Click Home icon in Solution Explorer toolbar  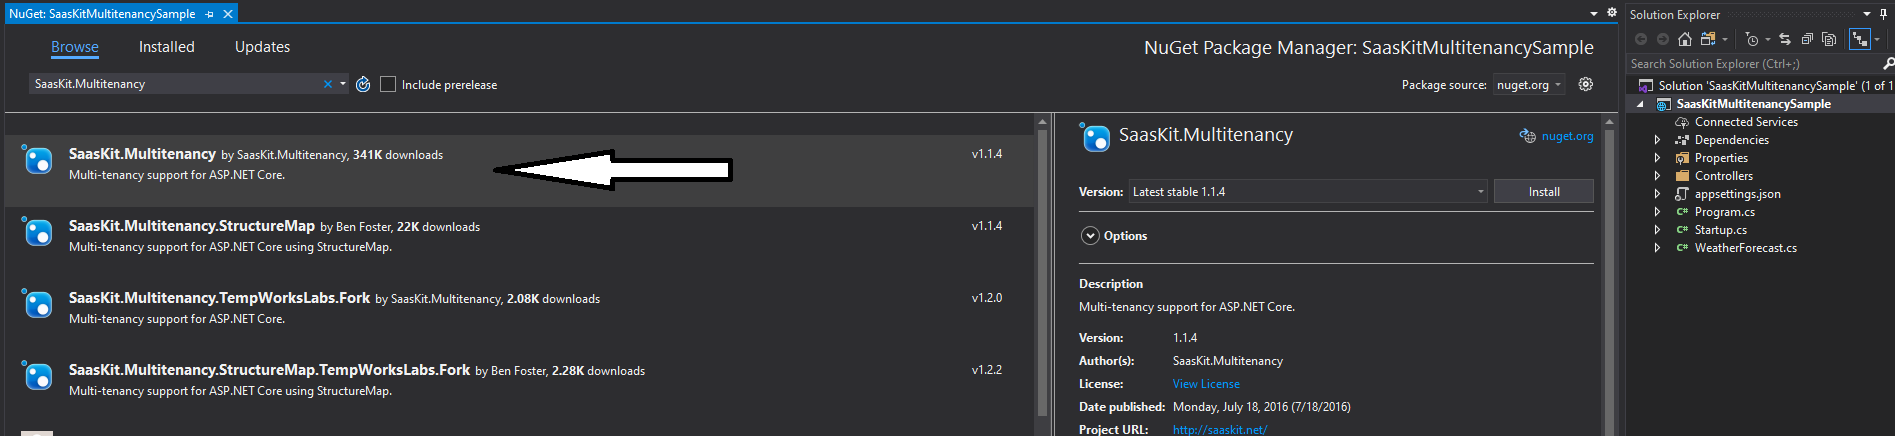click(1685, 39)
